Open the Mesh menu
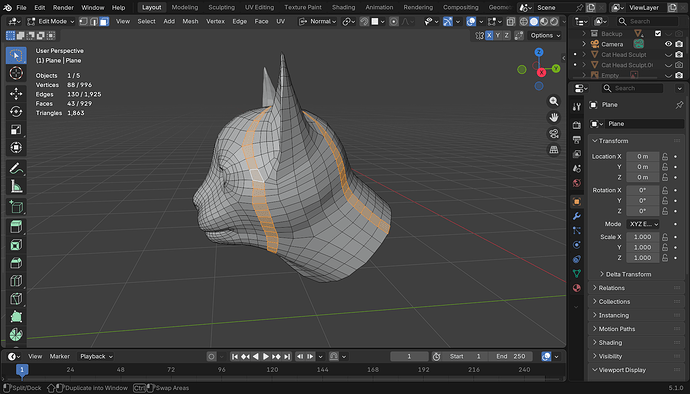The image size is (690, 394). 190,21
